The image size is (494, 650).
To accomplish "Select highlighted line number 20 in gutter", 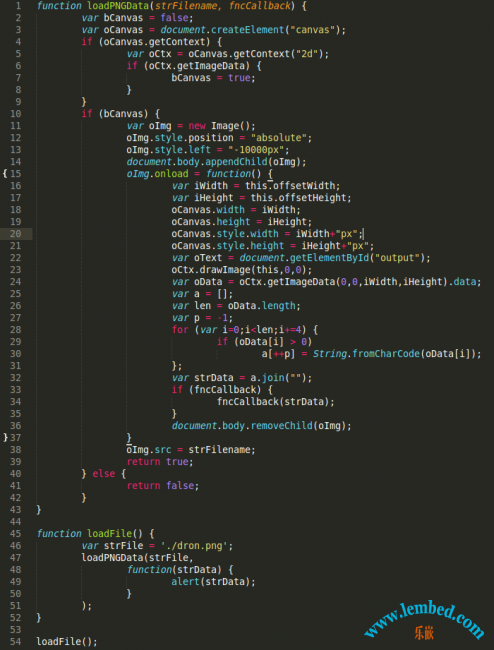I will tap(15, 234).
